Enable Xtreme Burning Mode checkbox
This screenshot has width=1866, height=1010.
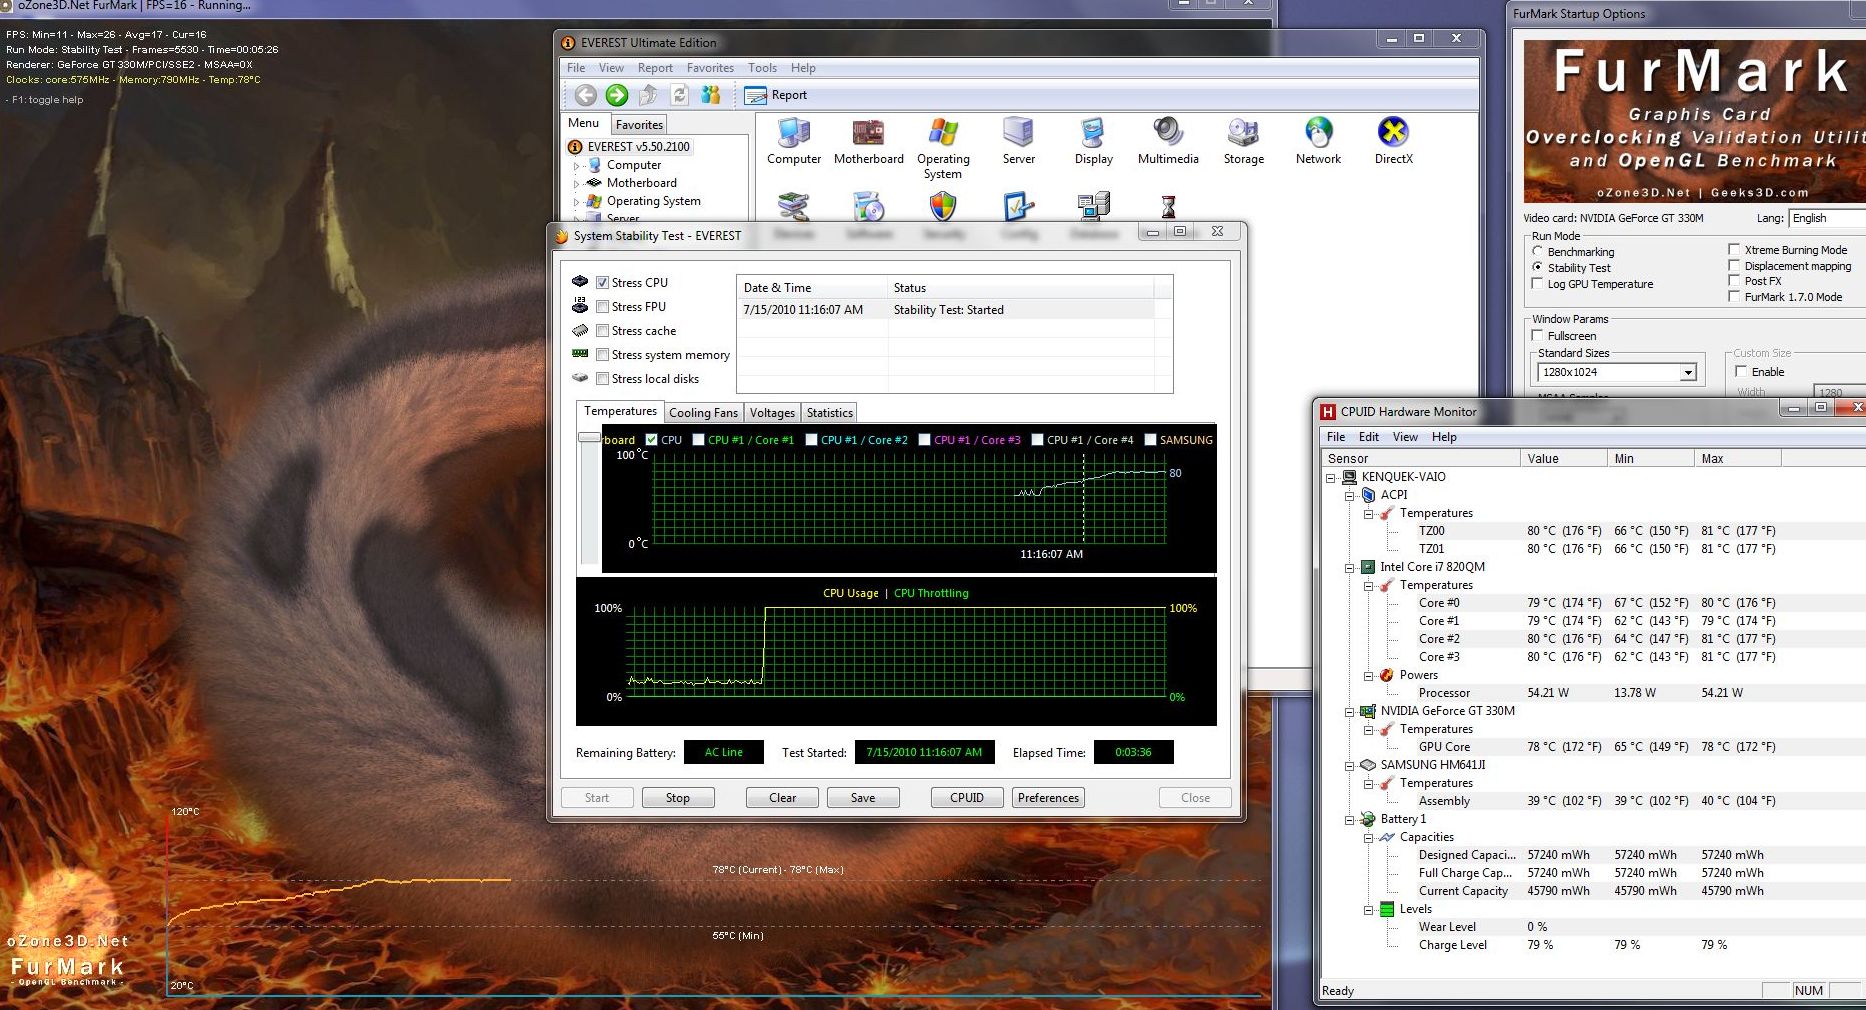[1734, 249]
